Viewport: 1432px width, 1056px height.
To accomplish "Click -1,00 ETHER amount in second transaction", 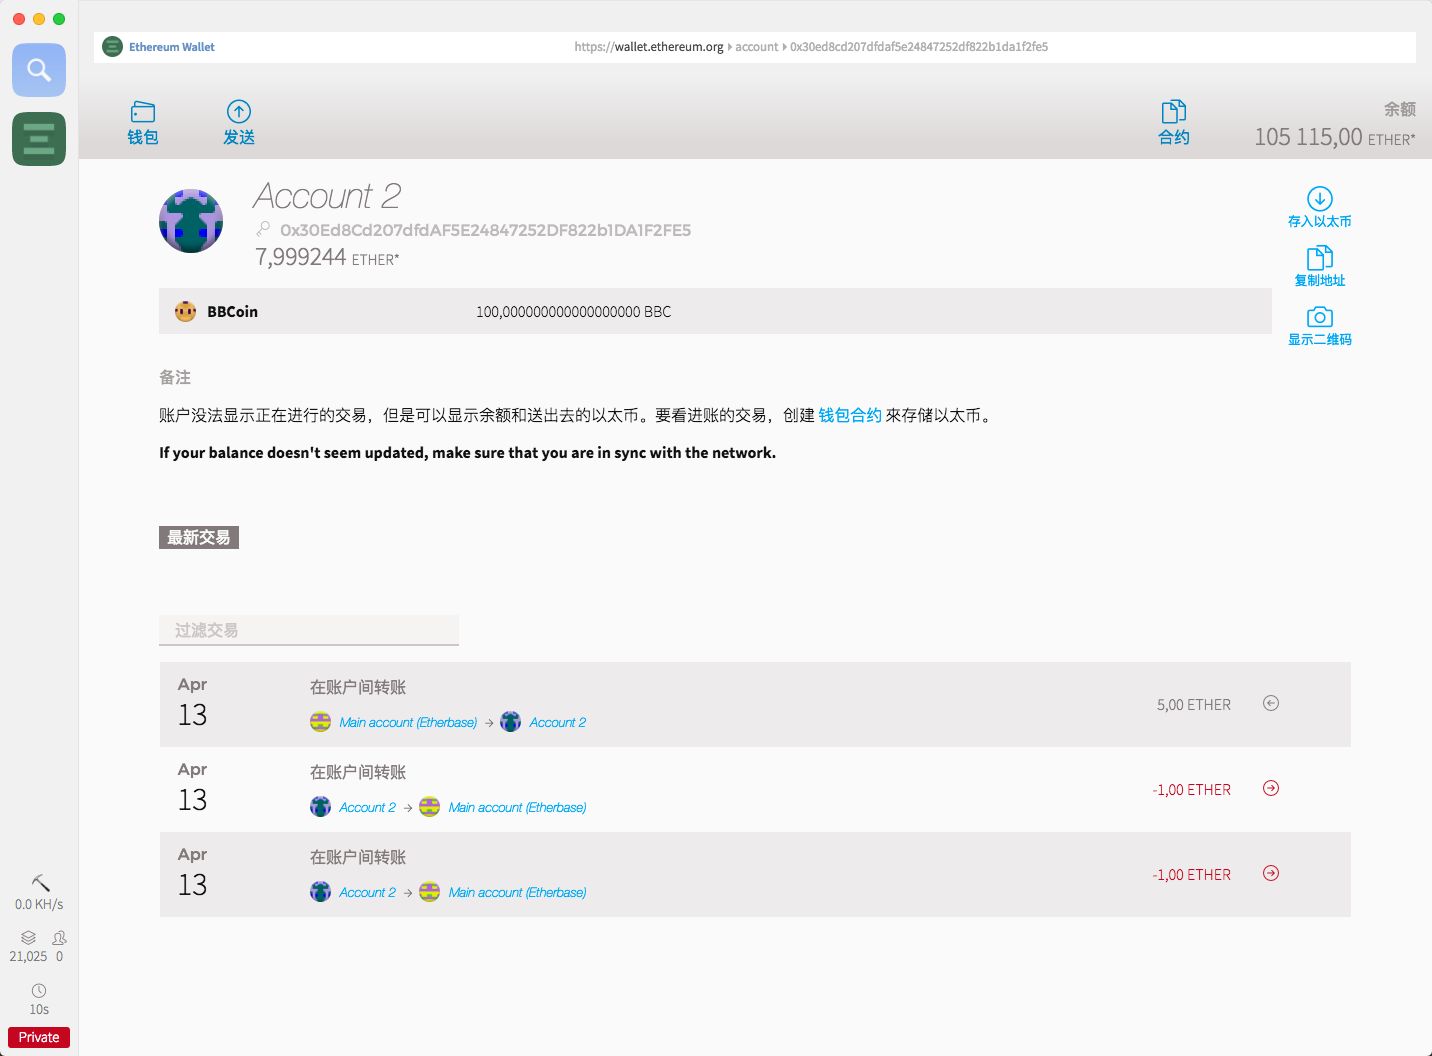I will [1191, 790].
